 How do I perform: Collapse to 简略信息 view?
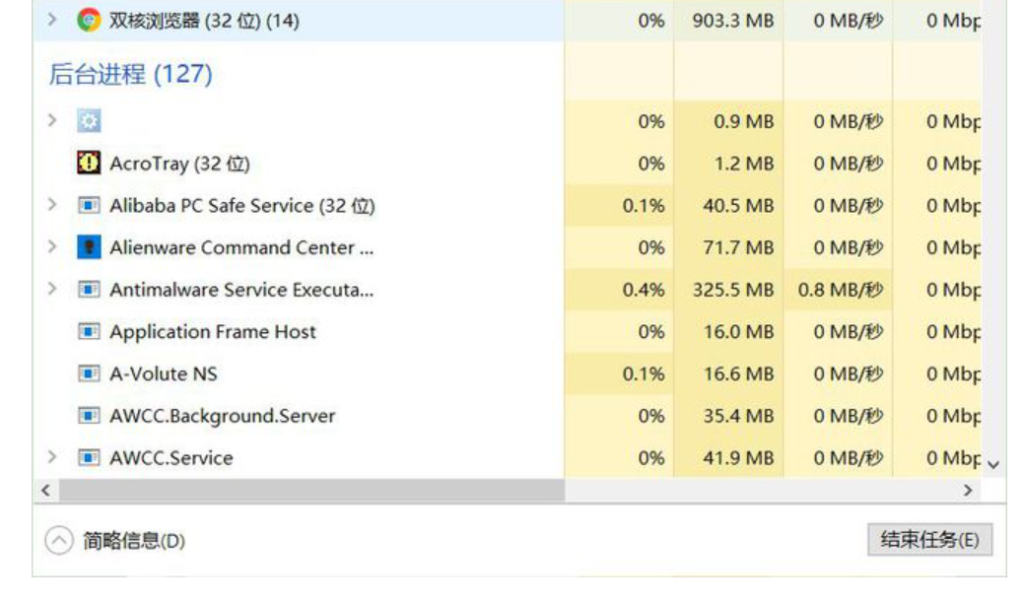click(x=116, y=541)
